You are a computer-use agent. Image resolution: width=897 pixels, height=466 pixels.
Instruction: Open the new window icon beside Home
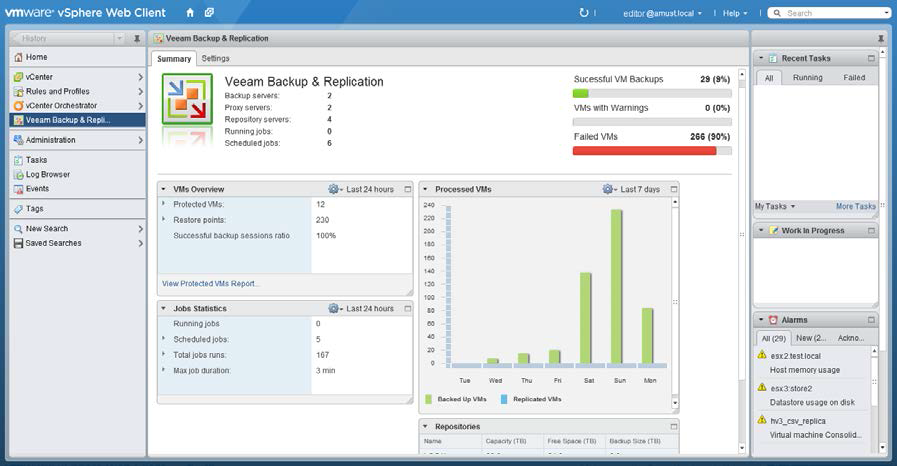(209, 13)
